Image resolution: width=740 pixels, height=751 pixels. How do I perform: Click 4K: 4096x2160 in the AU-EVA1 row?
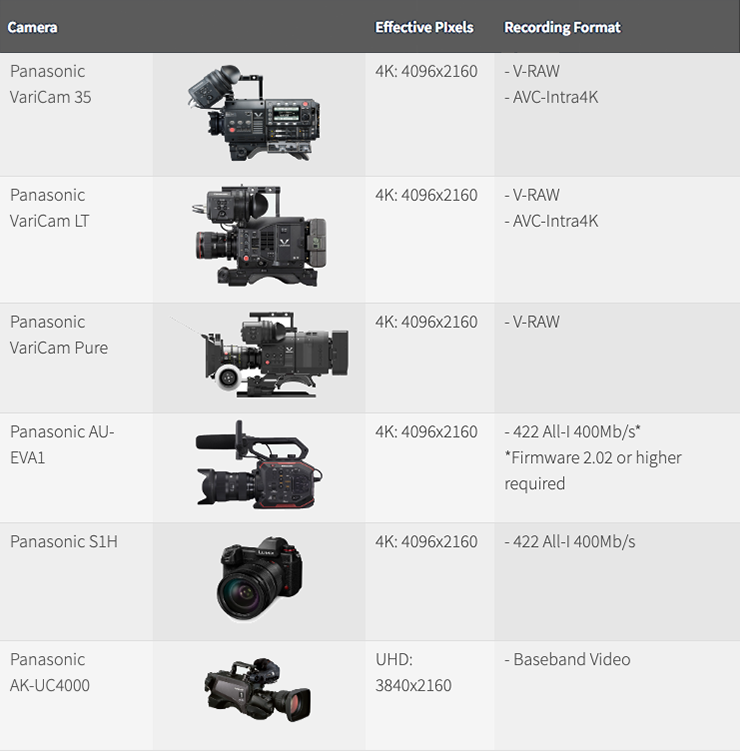click(x=426, y=432)
